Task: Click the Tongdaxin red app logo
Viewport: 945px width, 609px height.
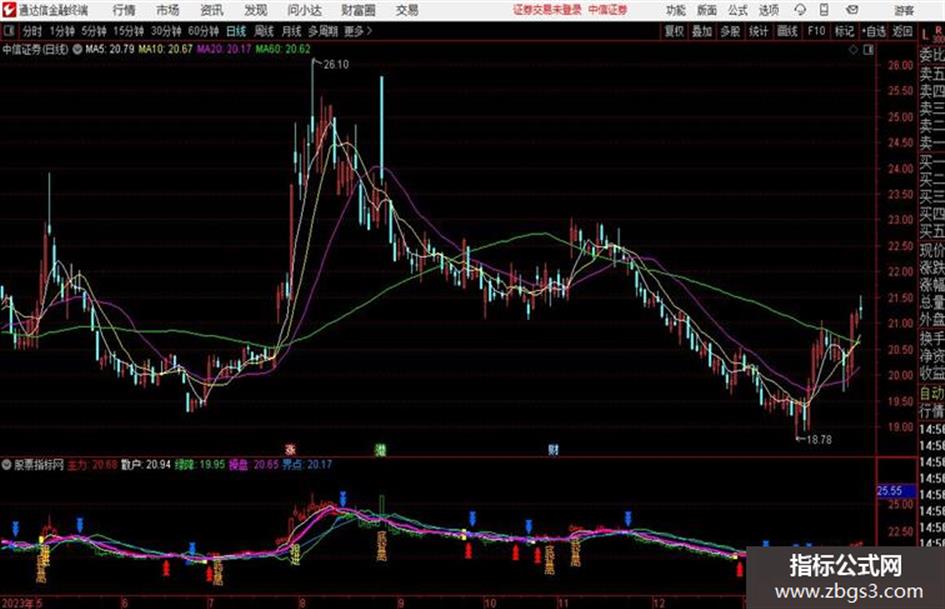Action: point(9,10)
